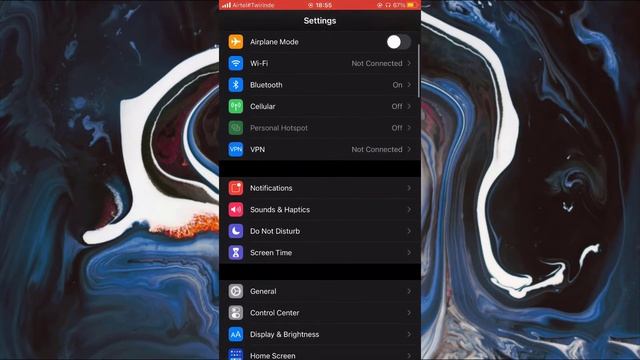Tap the General gear icon
The image size is (640, 360).
pyautogui.click(x=236, y=291)
